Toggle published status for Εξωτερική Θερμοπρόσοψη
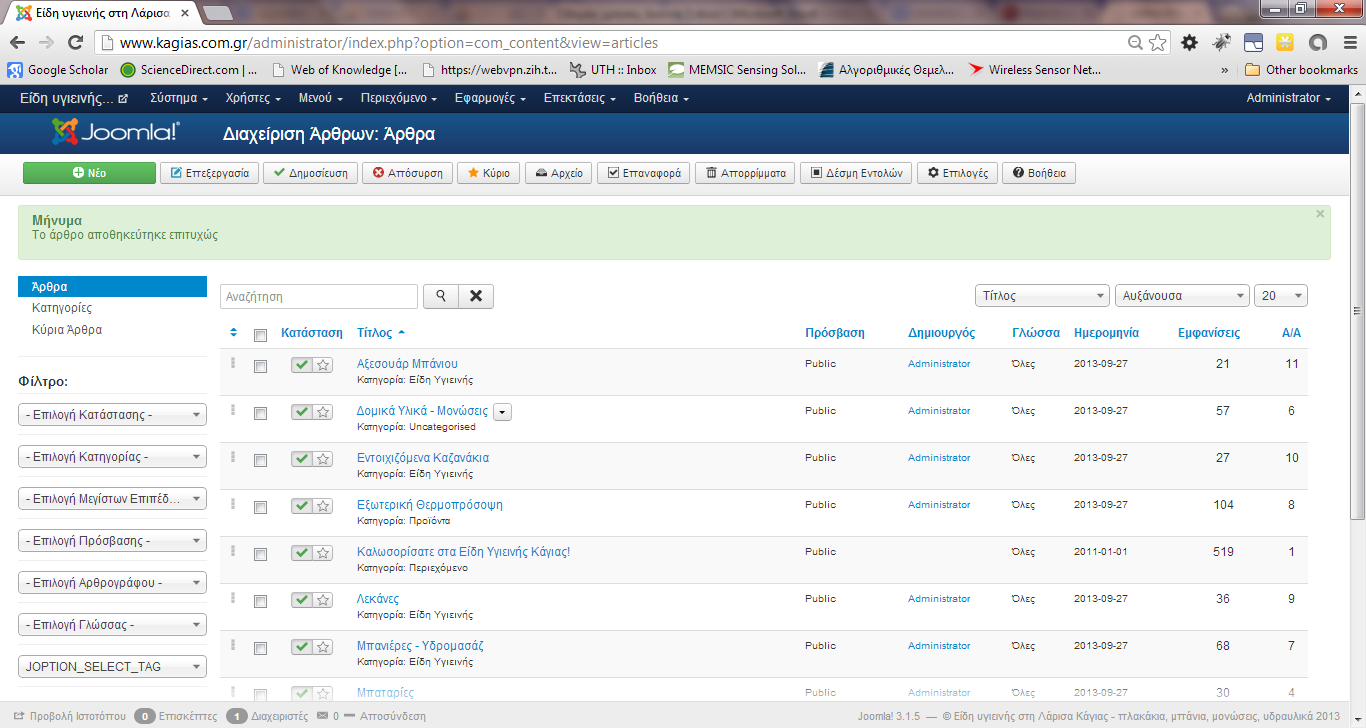 click(x=302, y=506)
